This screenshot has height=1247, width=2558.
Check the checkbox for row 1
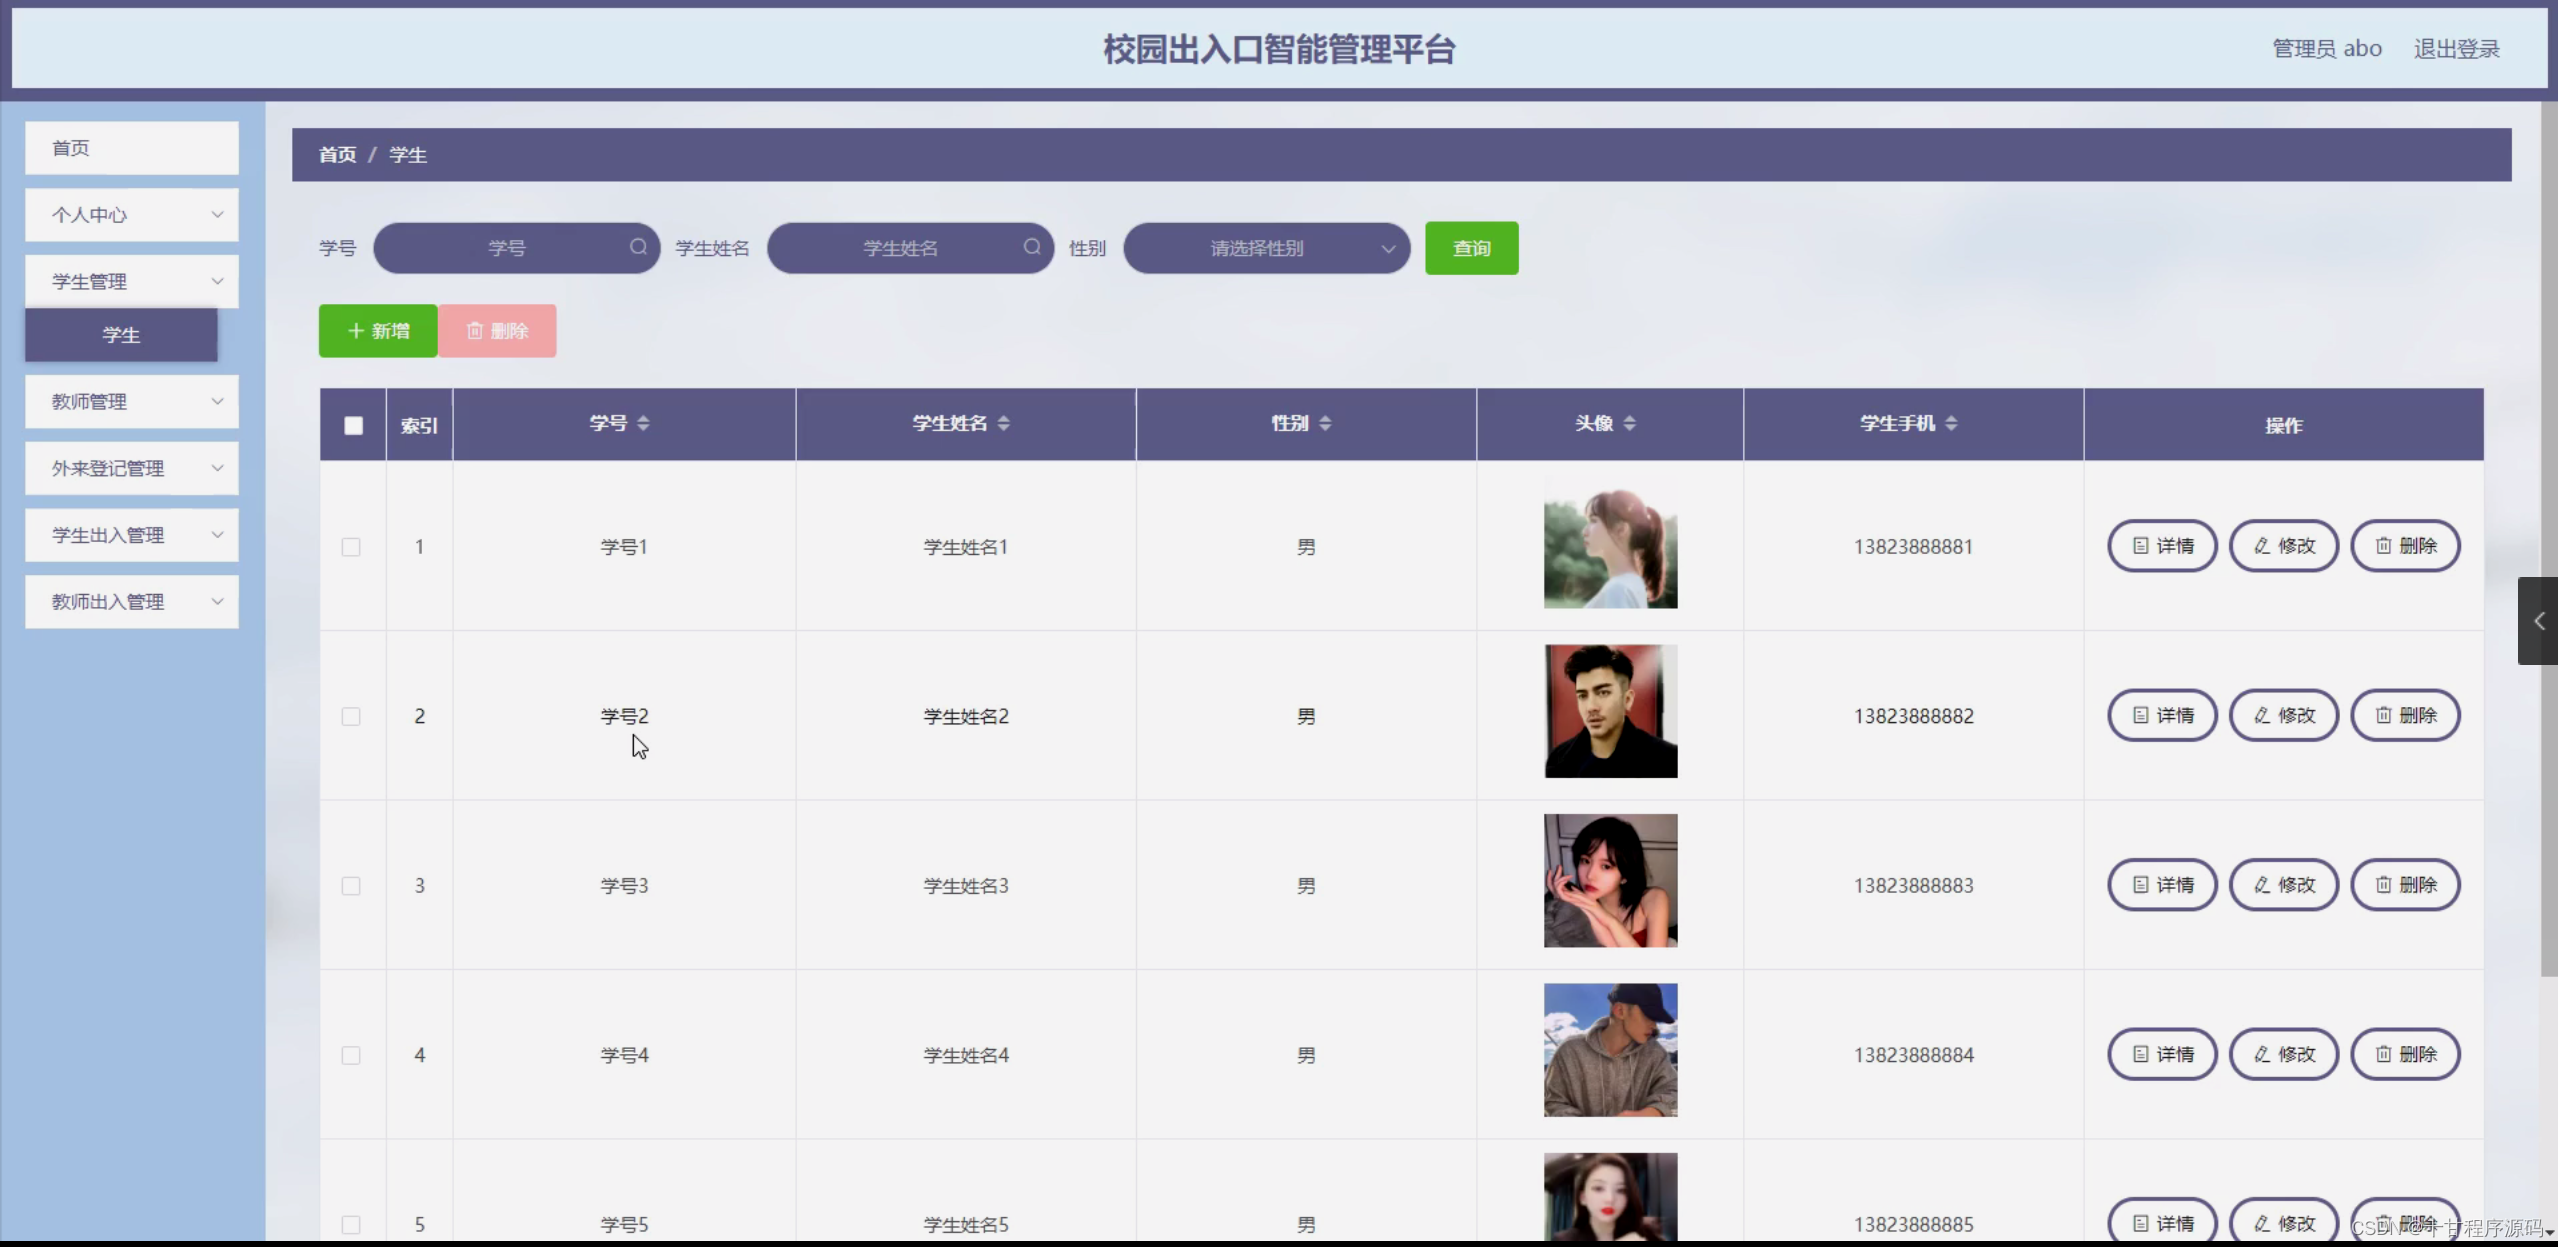coord(351,547)
